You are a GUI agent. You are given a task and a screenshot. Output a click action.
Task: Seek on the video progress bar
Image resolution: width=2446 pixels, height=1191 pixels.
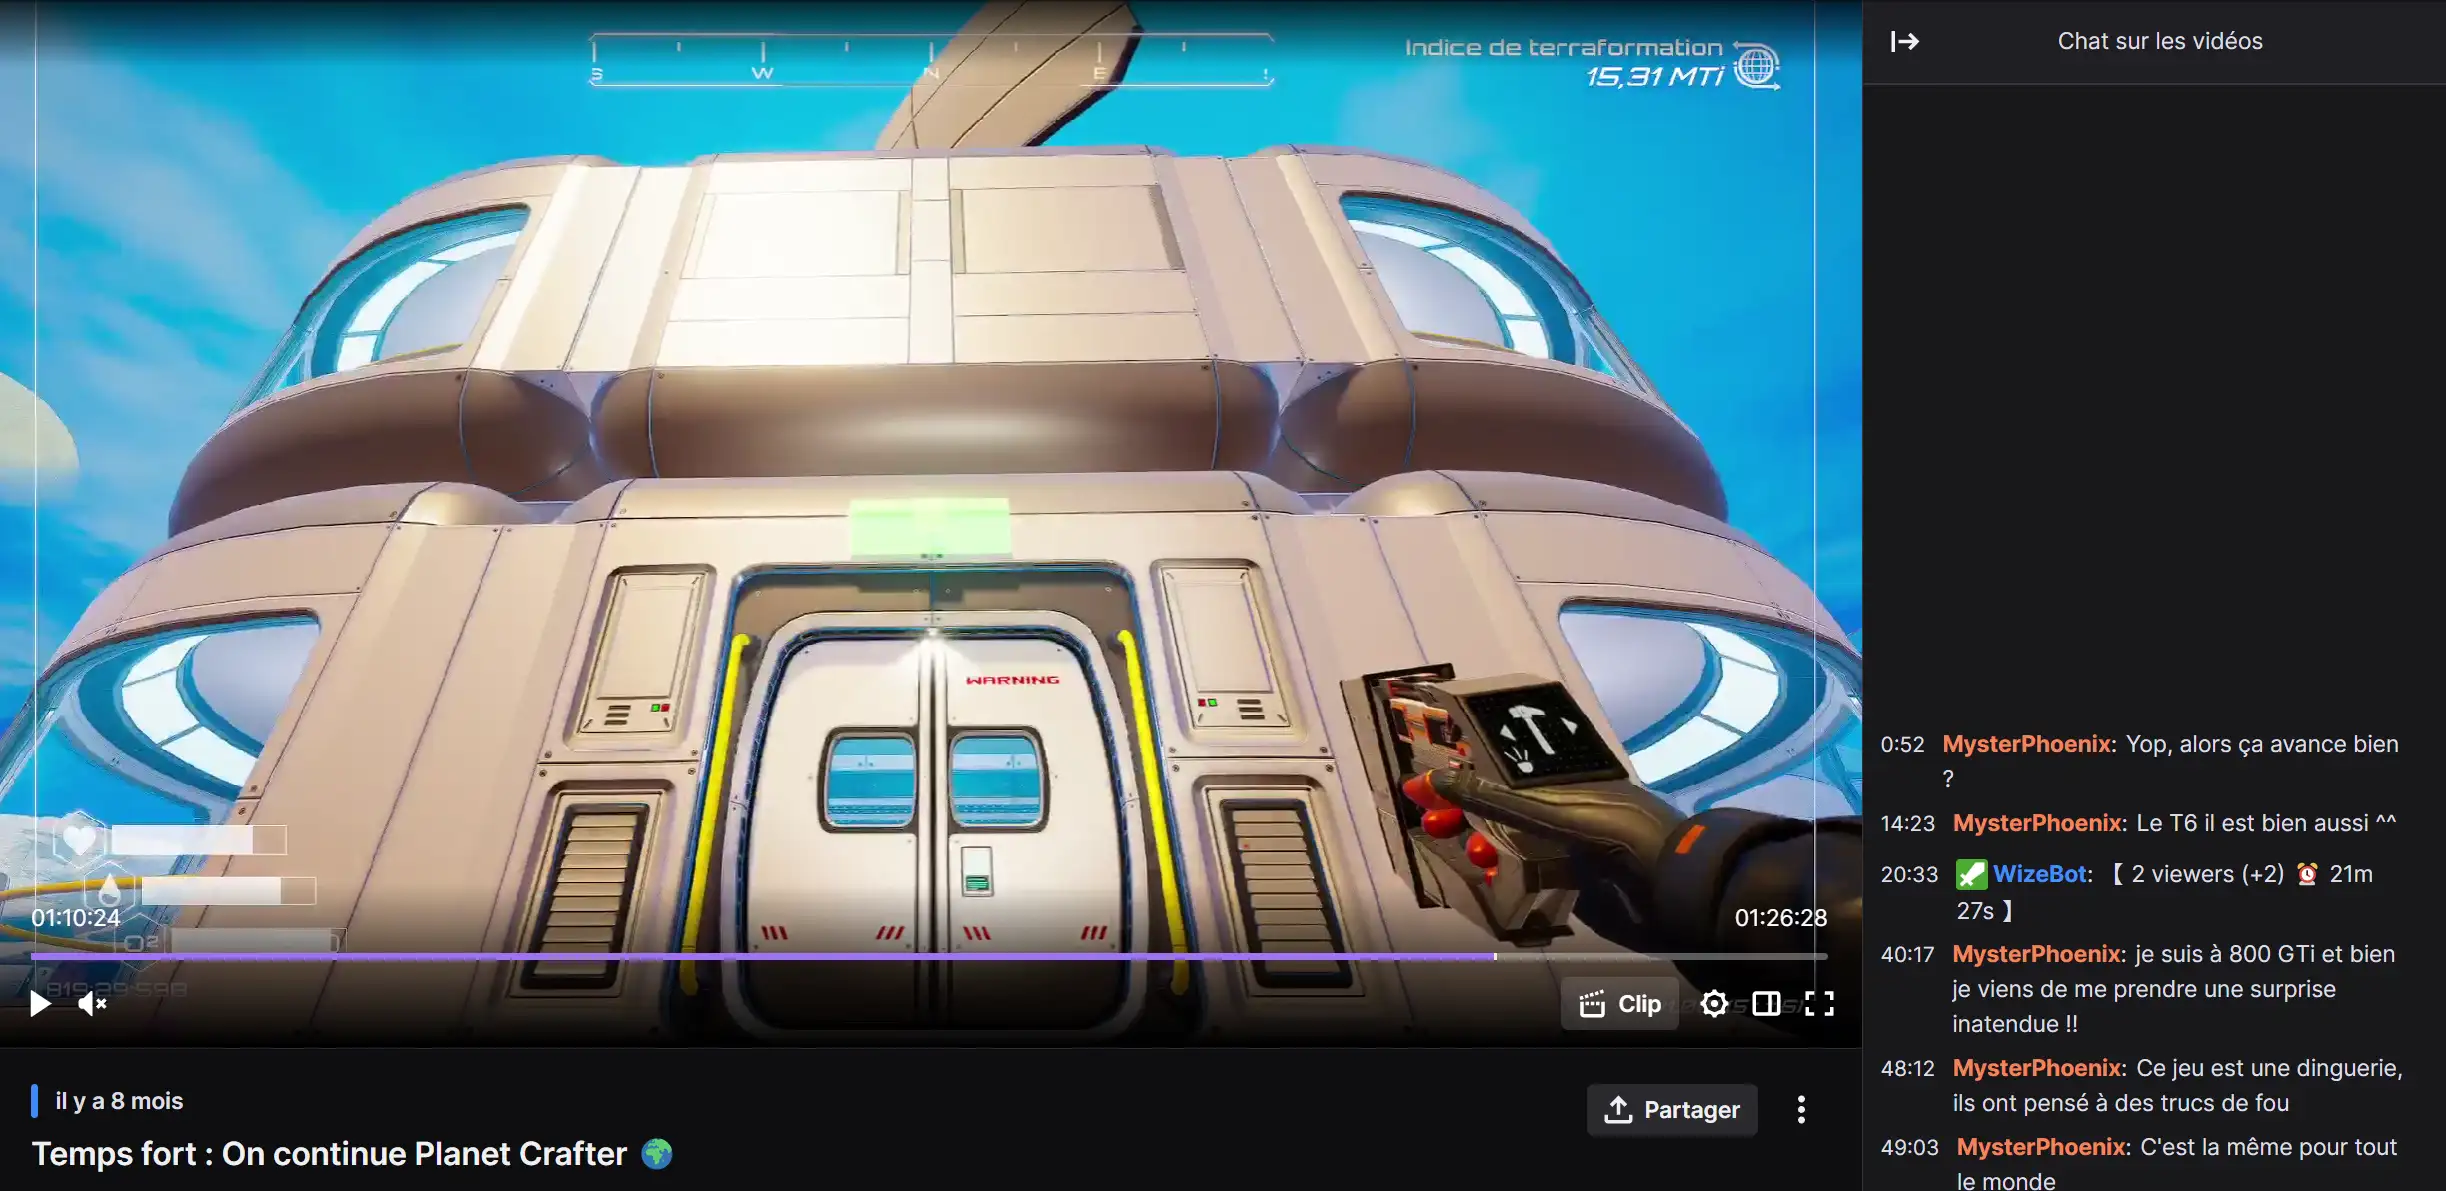pyautogui.click(x=929, y=957)
